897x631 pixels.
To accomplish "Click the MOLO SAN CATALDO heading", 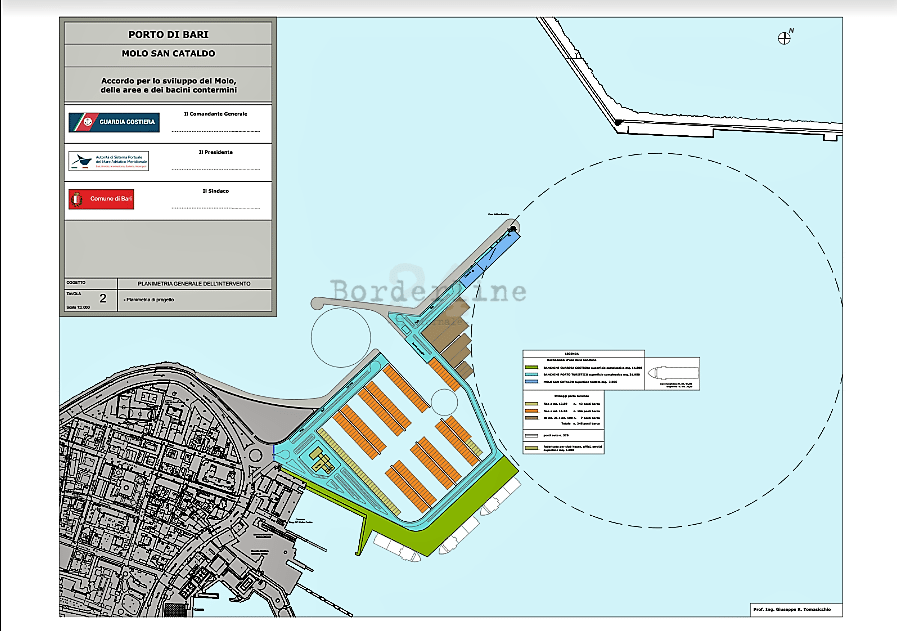I will point(168,54).
